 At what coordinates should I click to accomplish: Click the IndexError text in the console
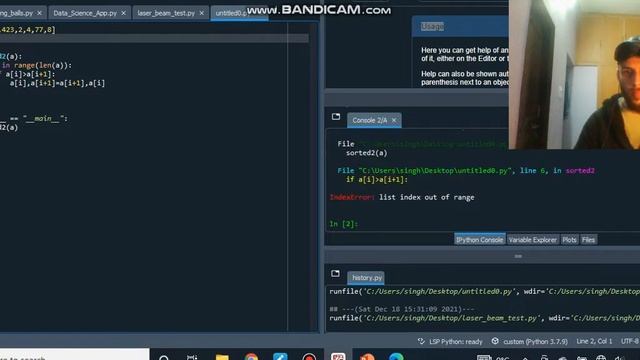point(352,197)
